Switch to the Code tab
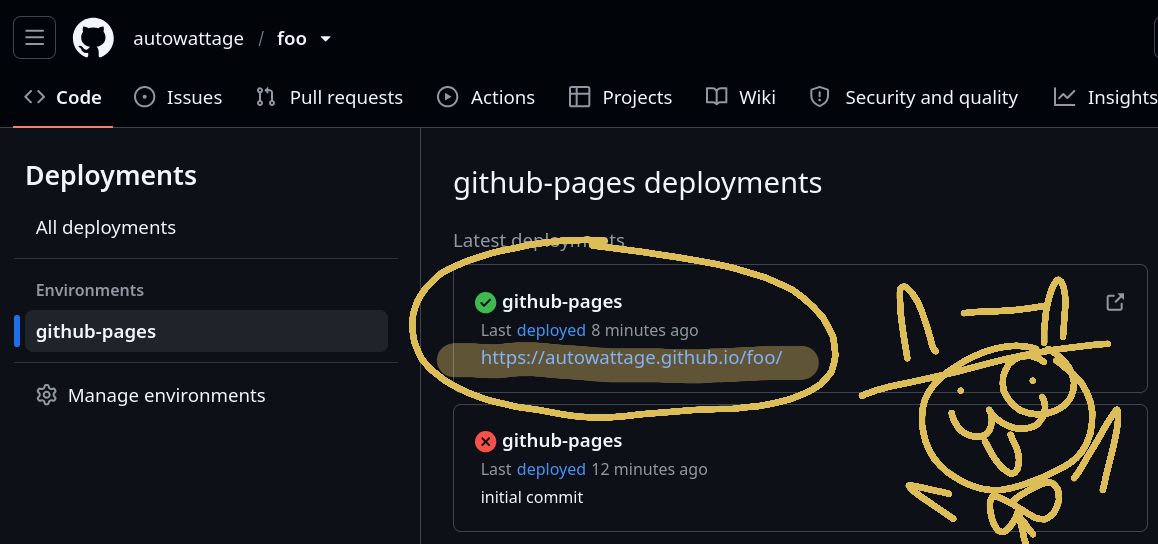Image resolution: width=1158 pixels, height=544 pixels. click(x=63, y=97)
